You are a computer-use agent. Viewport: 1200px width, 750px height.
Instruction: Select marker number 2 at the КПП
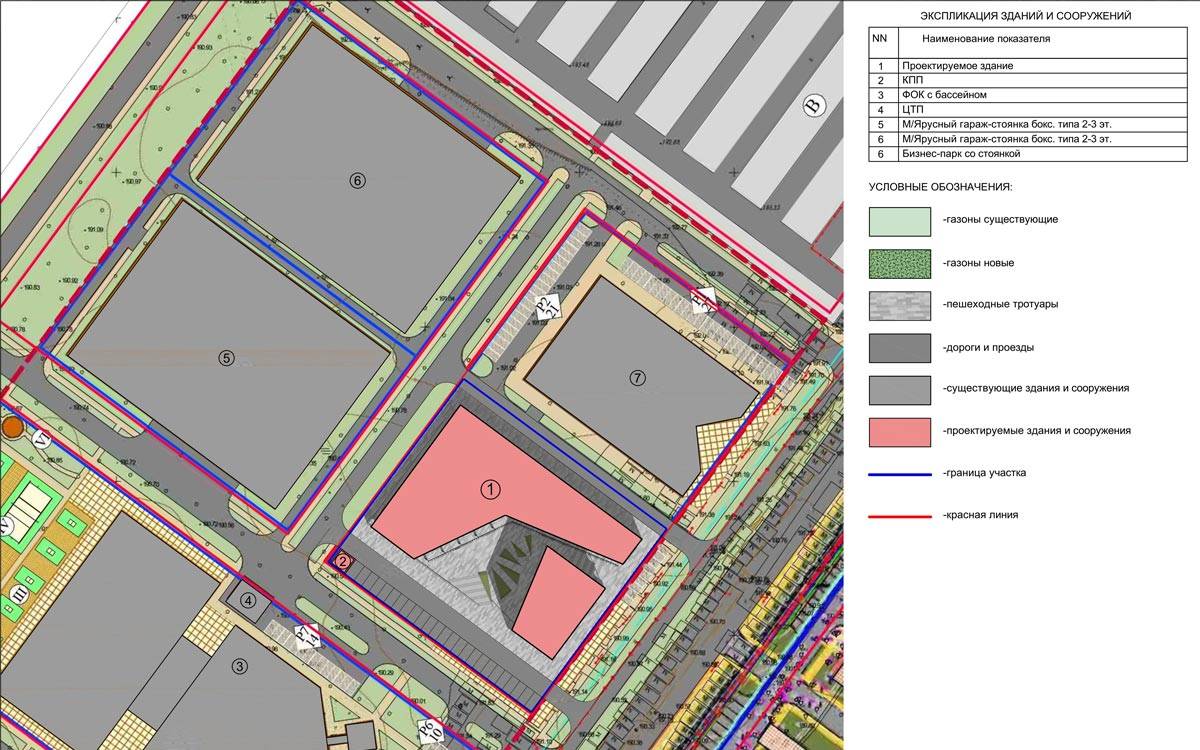coord(342,562)
